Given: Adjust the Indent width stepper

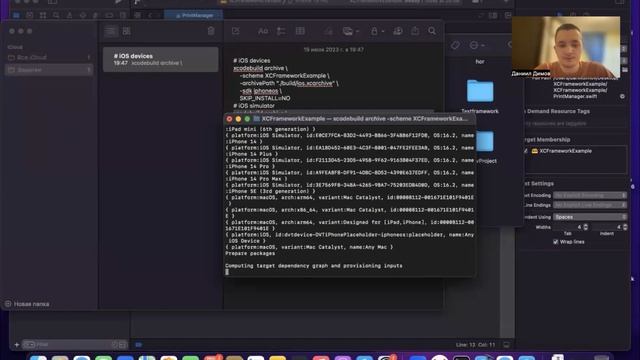Looking at the screenshot, I should 625,227.
